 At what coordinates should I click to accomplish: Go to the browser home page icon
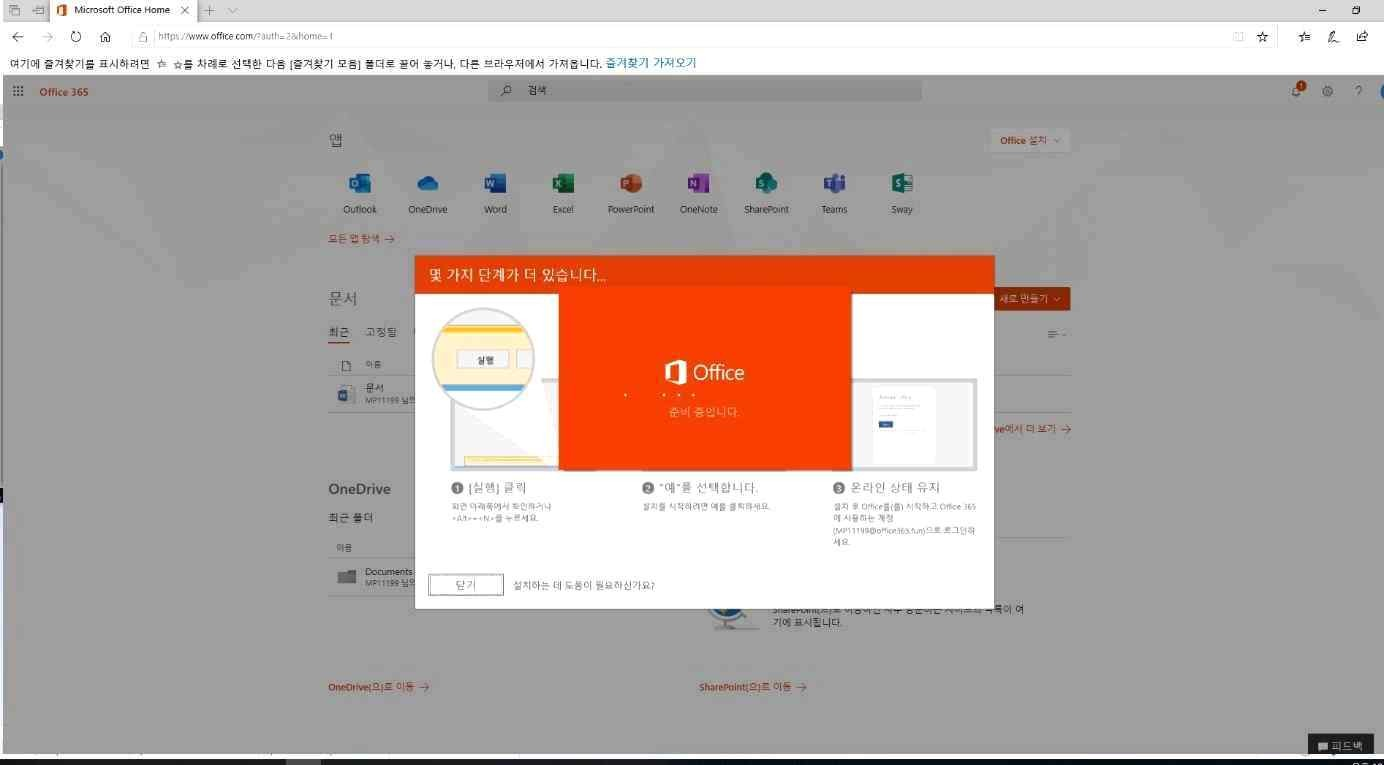pyautogui.click(x=105, y=36)
